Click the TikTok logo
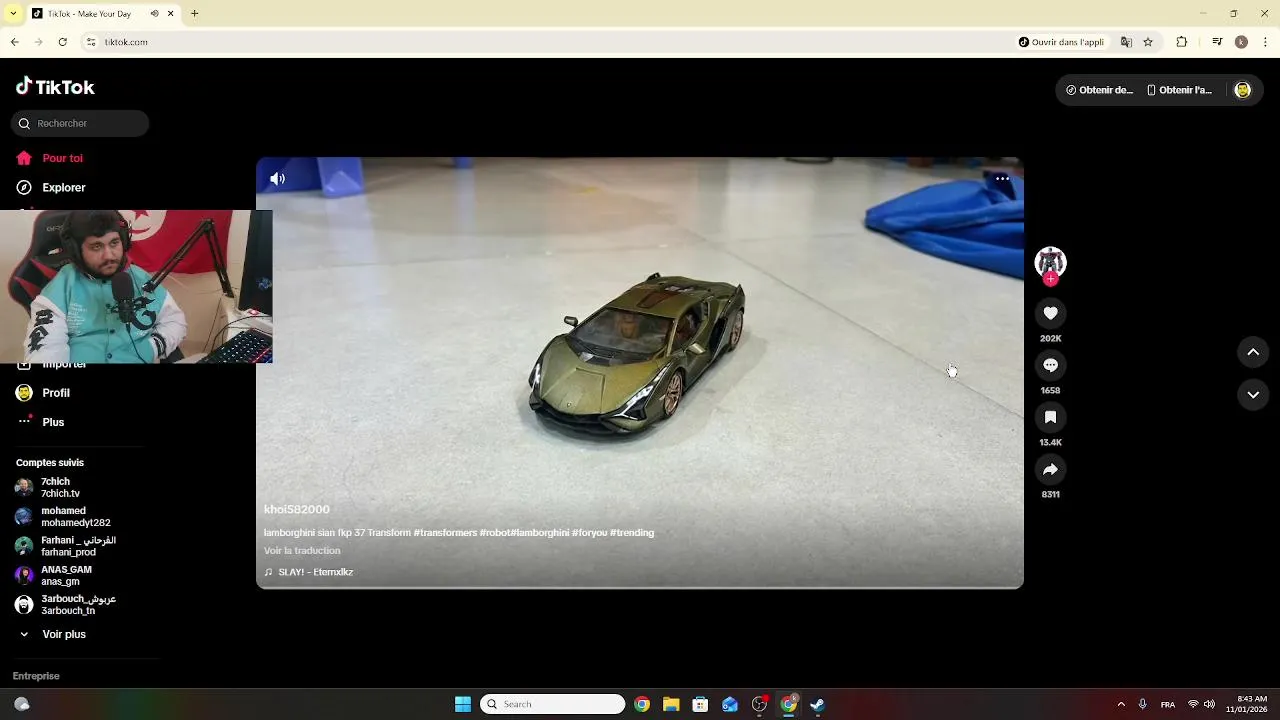The height and width of the screenshot is (720, 1280). click(x=55, y=87)
